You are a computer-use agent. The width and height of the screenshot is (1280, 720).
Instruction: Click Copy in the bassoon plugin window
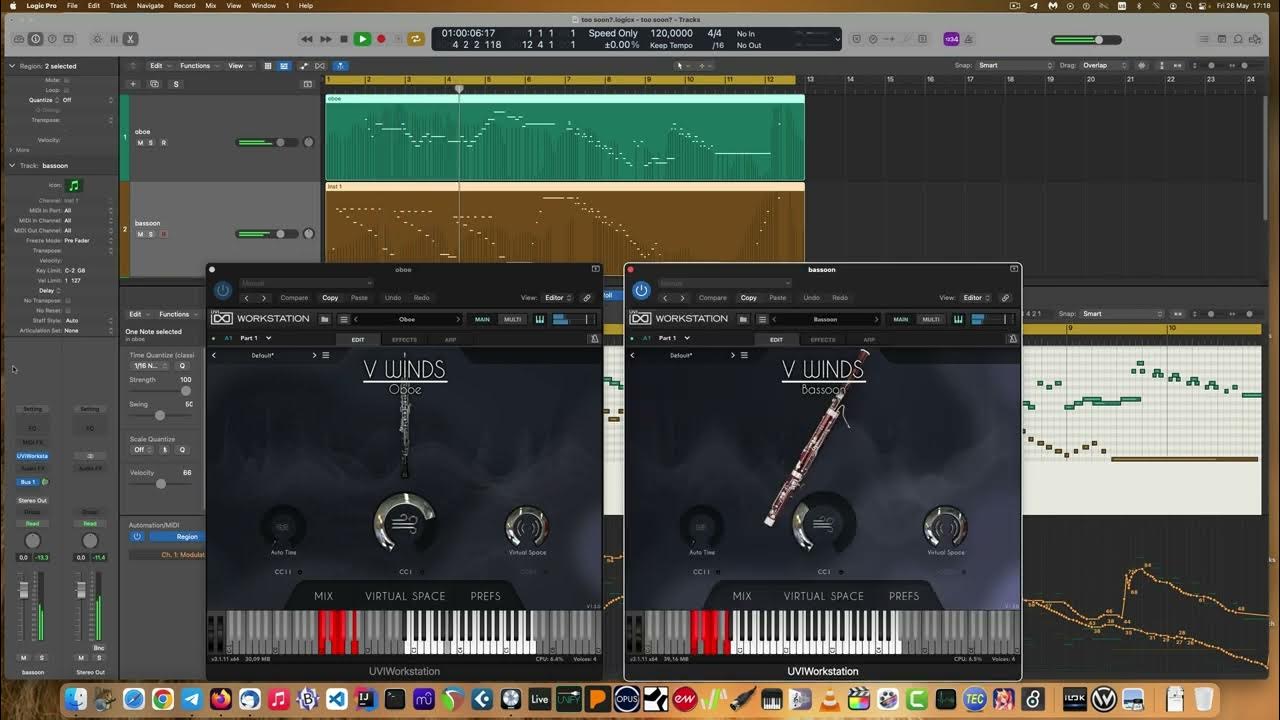point(748,297)
